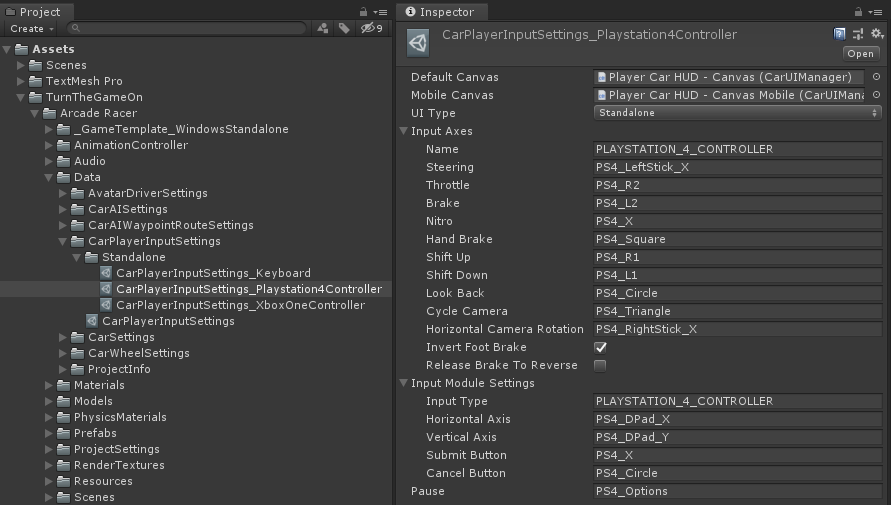Enable Release Brake To Reverse checkbox
The height and width of the screenshot is (505, 891).
click(x=600, y=365)
